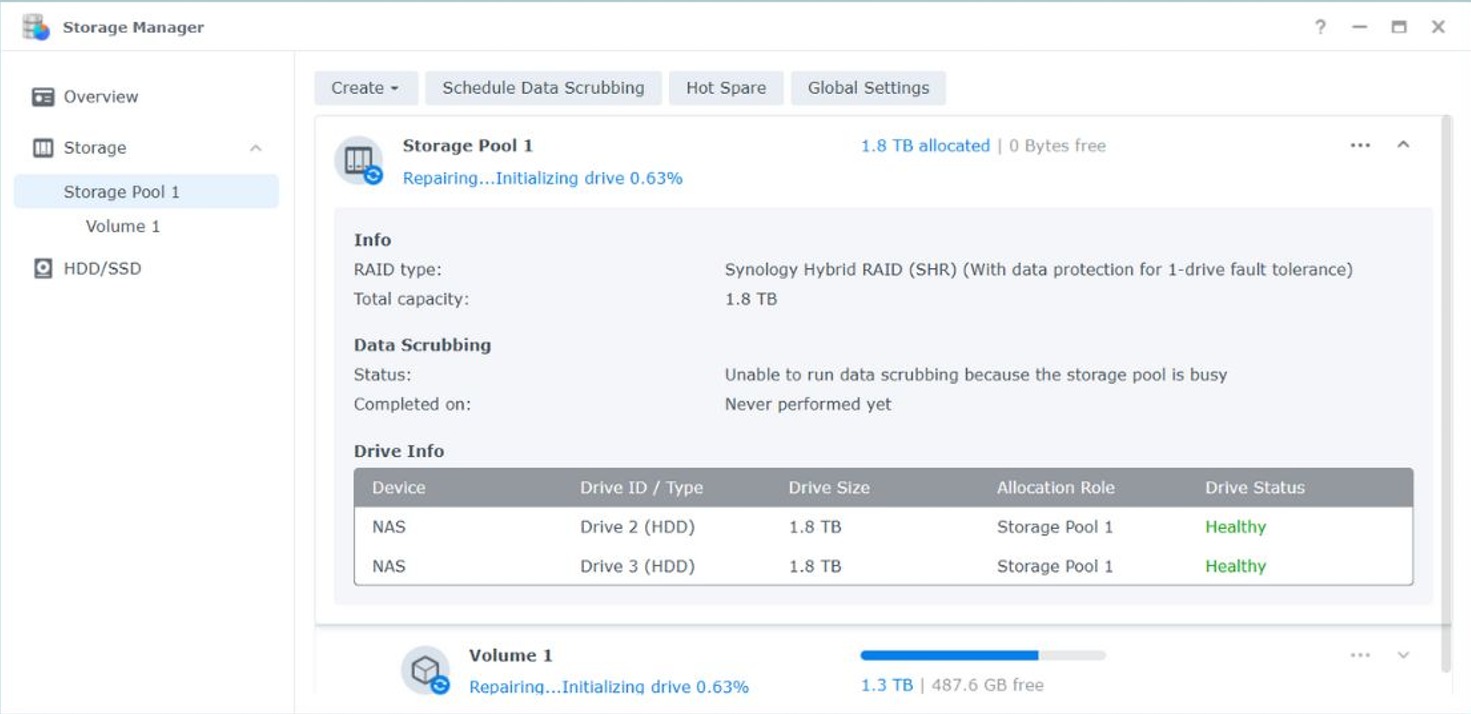The height and width of the screenshot is (714, 1471).
Task: Click the Device column header
Action: coord(399,488)
